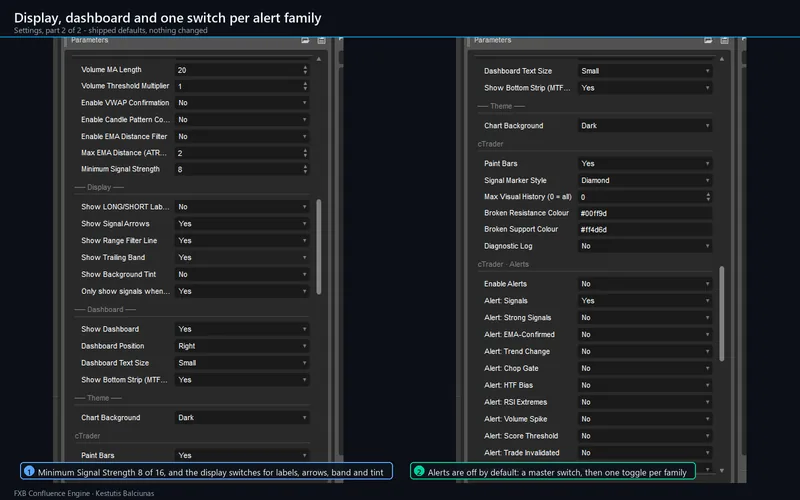Click the Max Visual History spinner arrows
800x500 pixels.
click(708, 197)
